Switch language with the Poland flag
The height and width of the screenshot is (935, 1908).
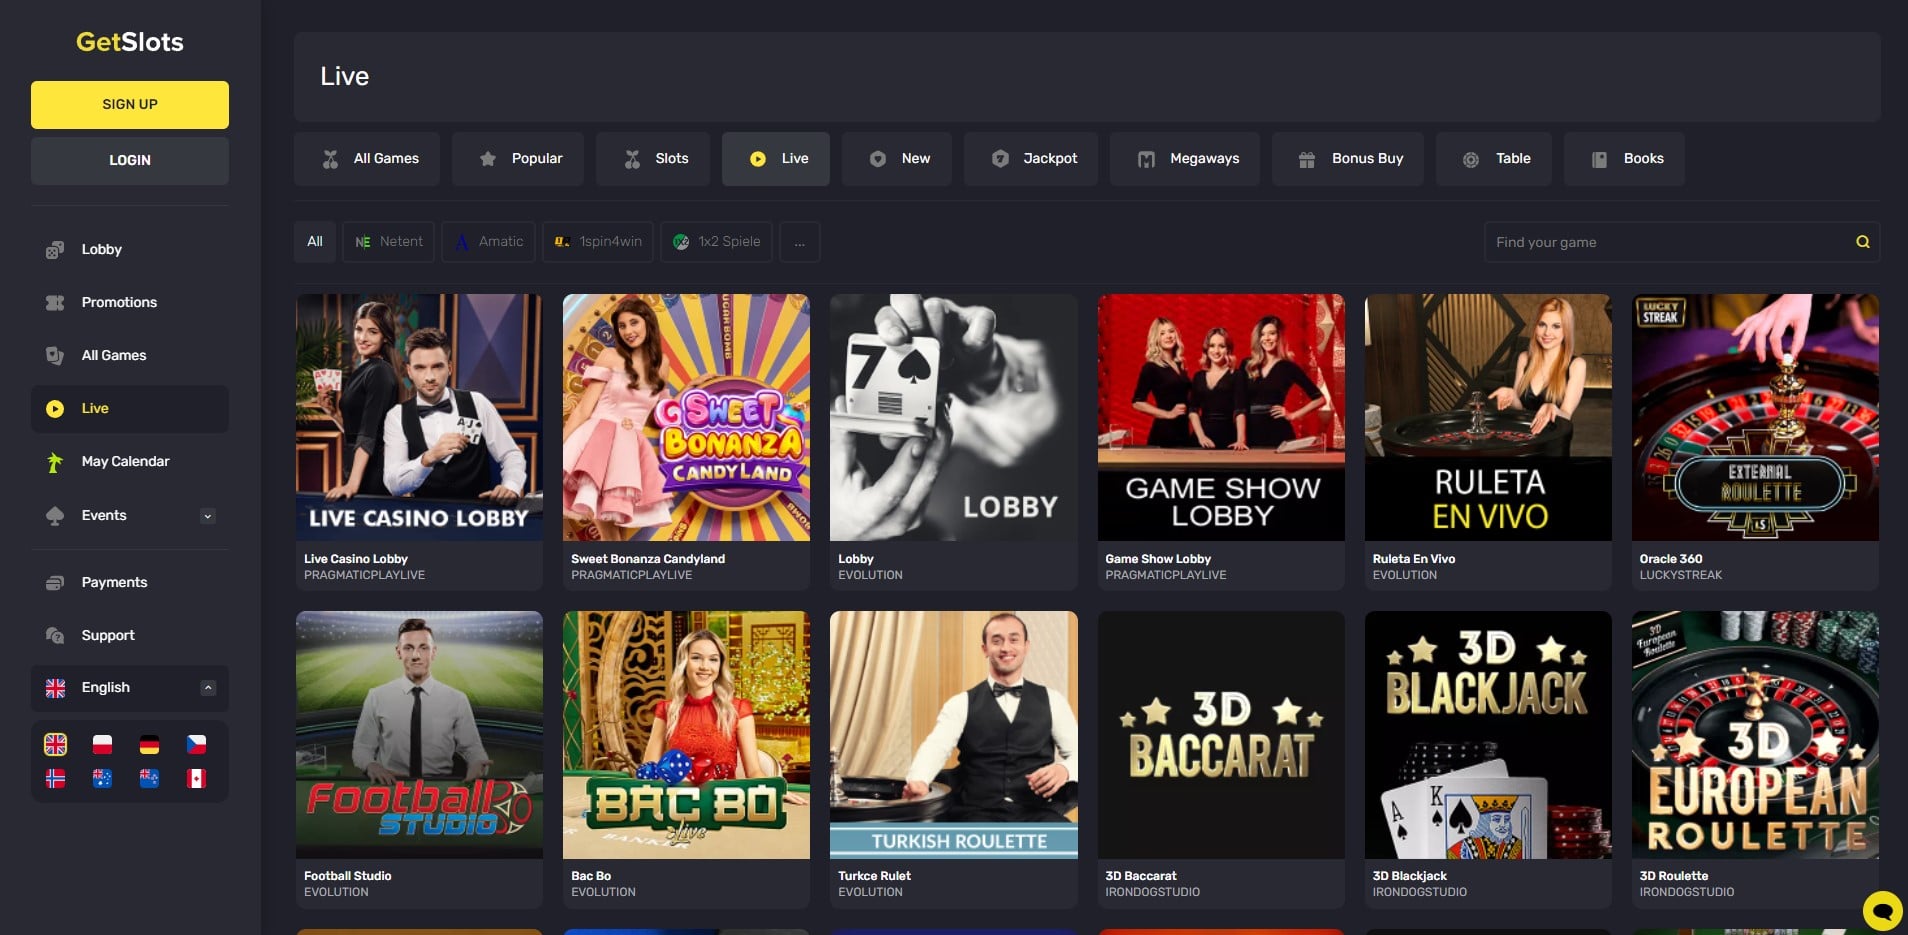[102, 744]
